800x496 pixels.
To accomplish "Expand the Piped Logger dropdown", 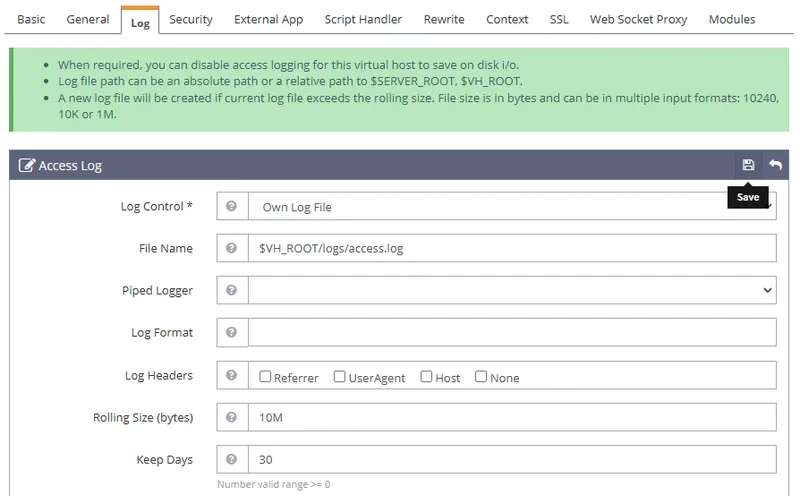I will (510, 291).
